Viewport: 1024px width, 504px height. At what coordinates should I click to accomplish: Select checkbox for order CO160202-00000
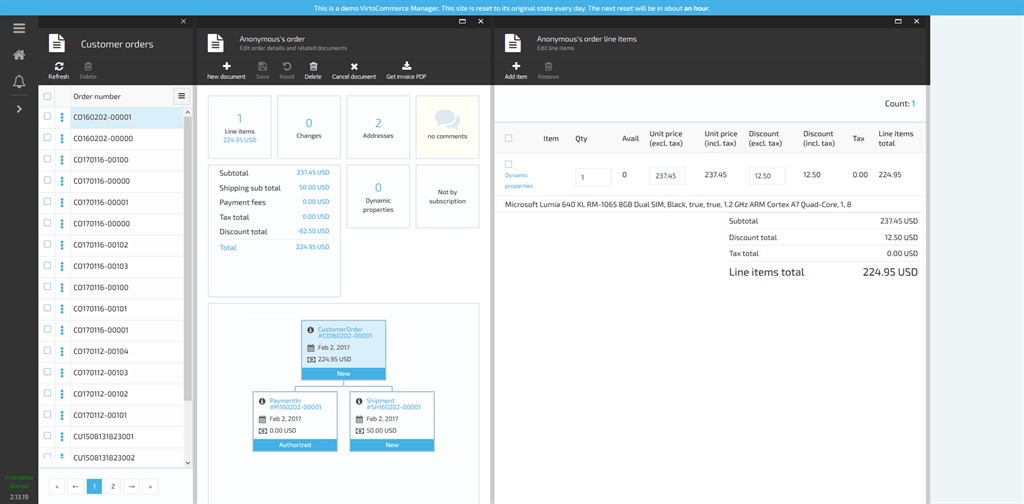coord(47,138)
